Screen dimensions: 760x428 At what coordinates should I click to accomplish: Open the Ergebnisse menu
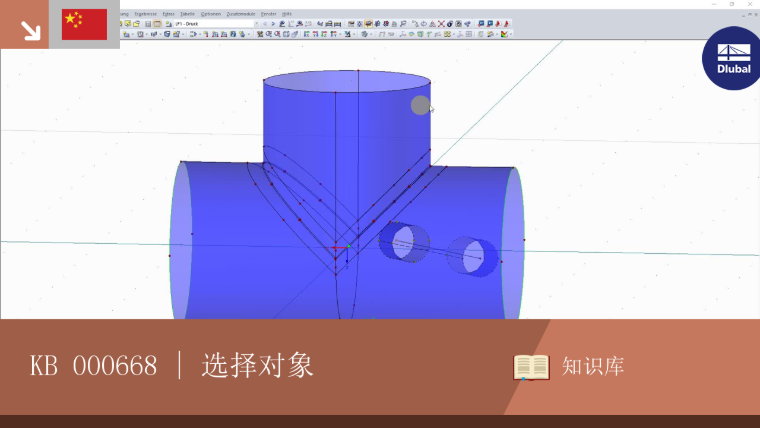(145, 14)
